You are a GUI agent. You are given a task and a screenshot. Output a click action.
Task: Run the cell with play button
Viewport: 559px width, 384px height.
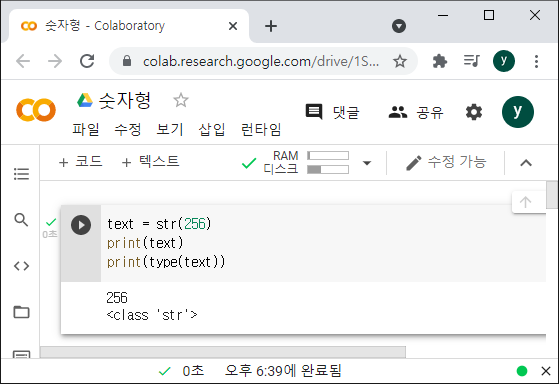coord(81,225)
